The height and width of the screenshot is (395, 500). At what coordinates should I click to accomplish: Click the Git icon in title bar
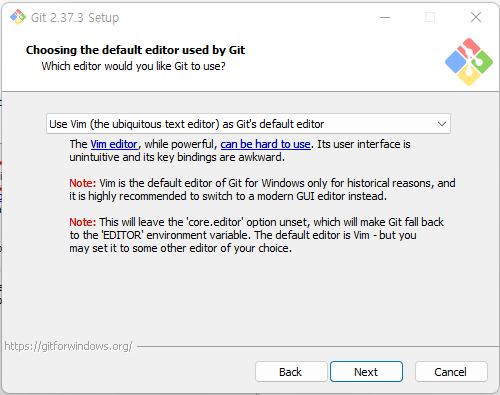coord(18,17)
